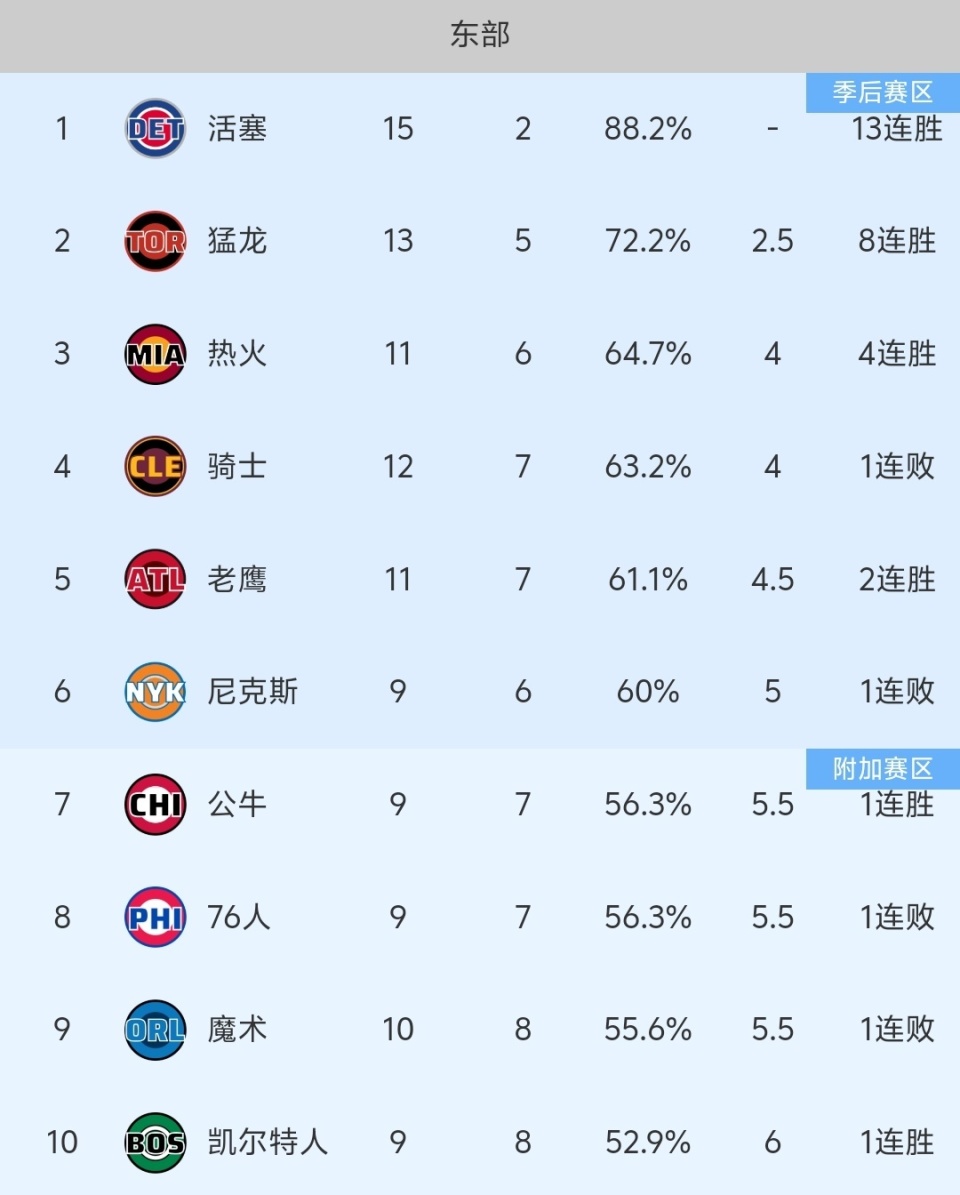Viewport: 960px width, 1195px height.
Task: Open the 活塞 team name
Action: pyautogui.click(x=237, y=128)
